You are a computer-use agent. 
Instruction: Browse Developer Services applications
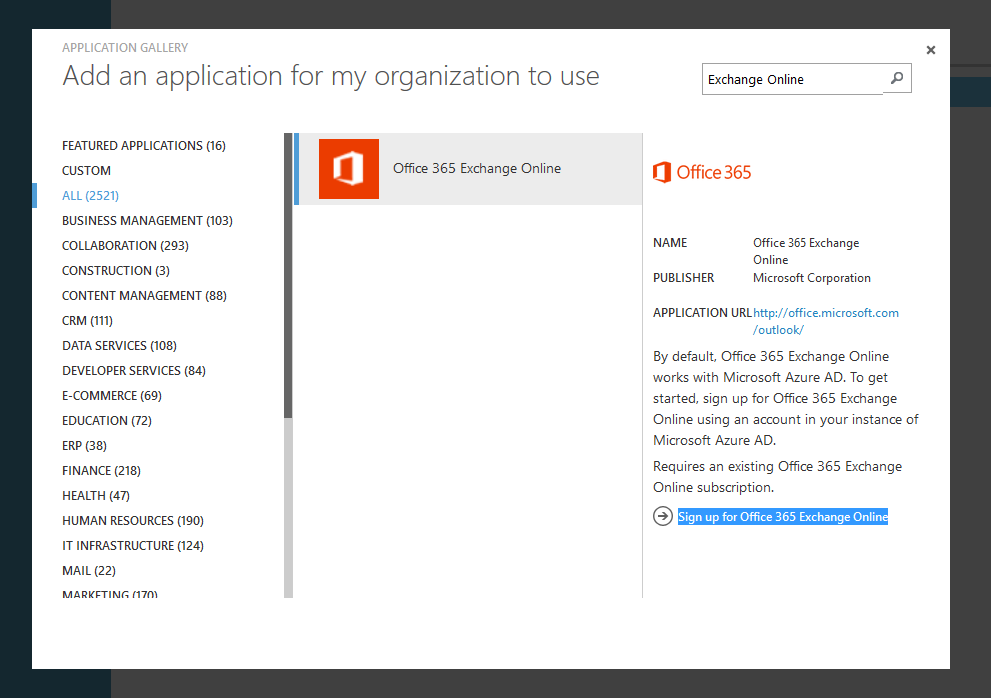(x=134, y=371)
